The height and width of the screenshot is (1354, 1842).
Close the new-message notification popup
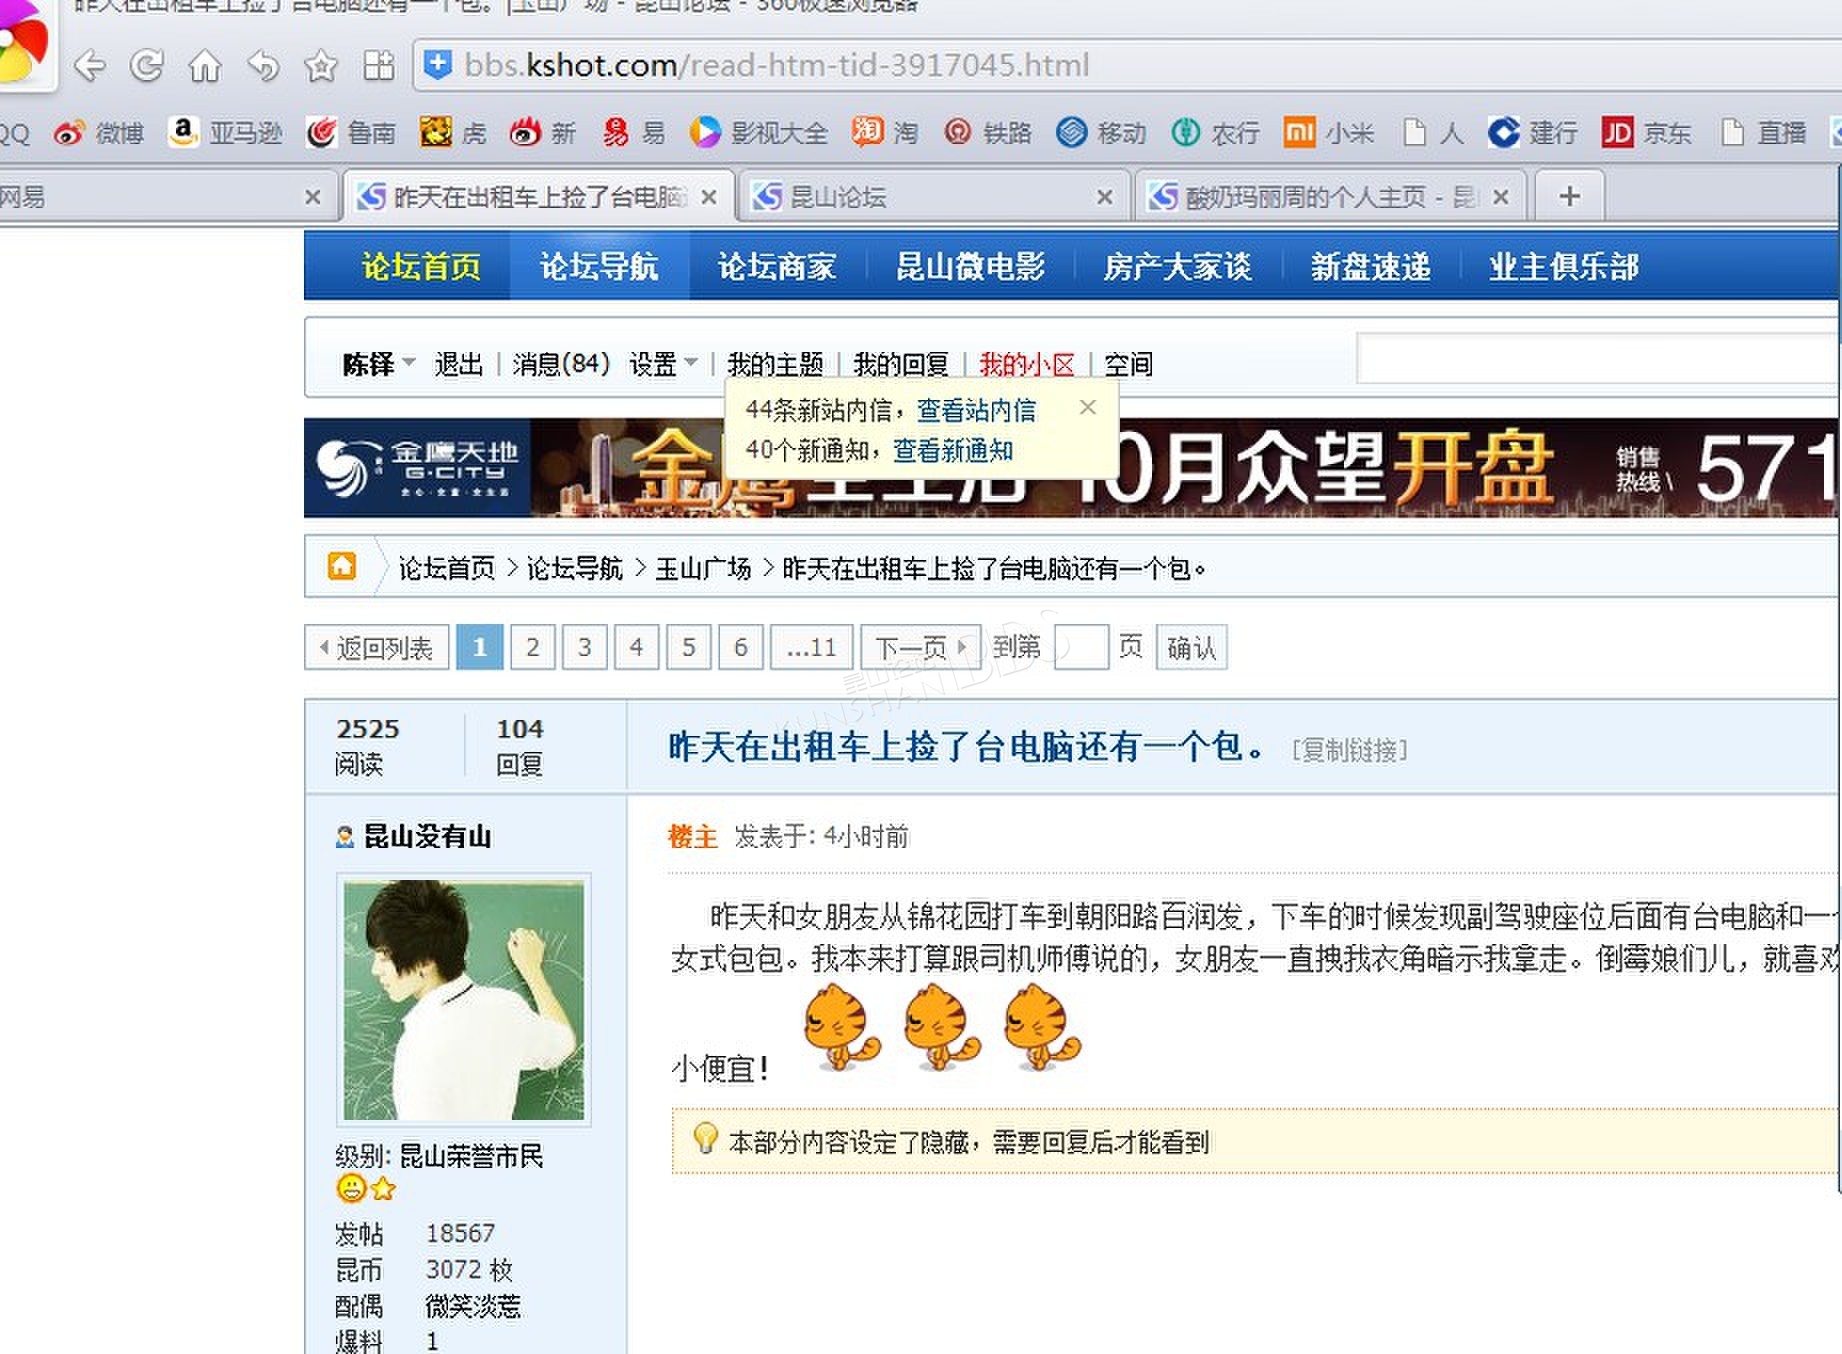click(x=1088, y=407)
